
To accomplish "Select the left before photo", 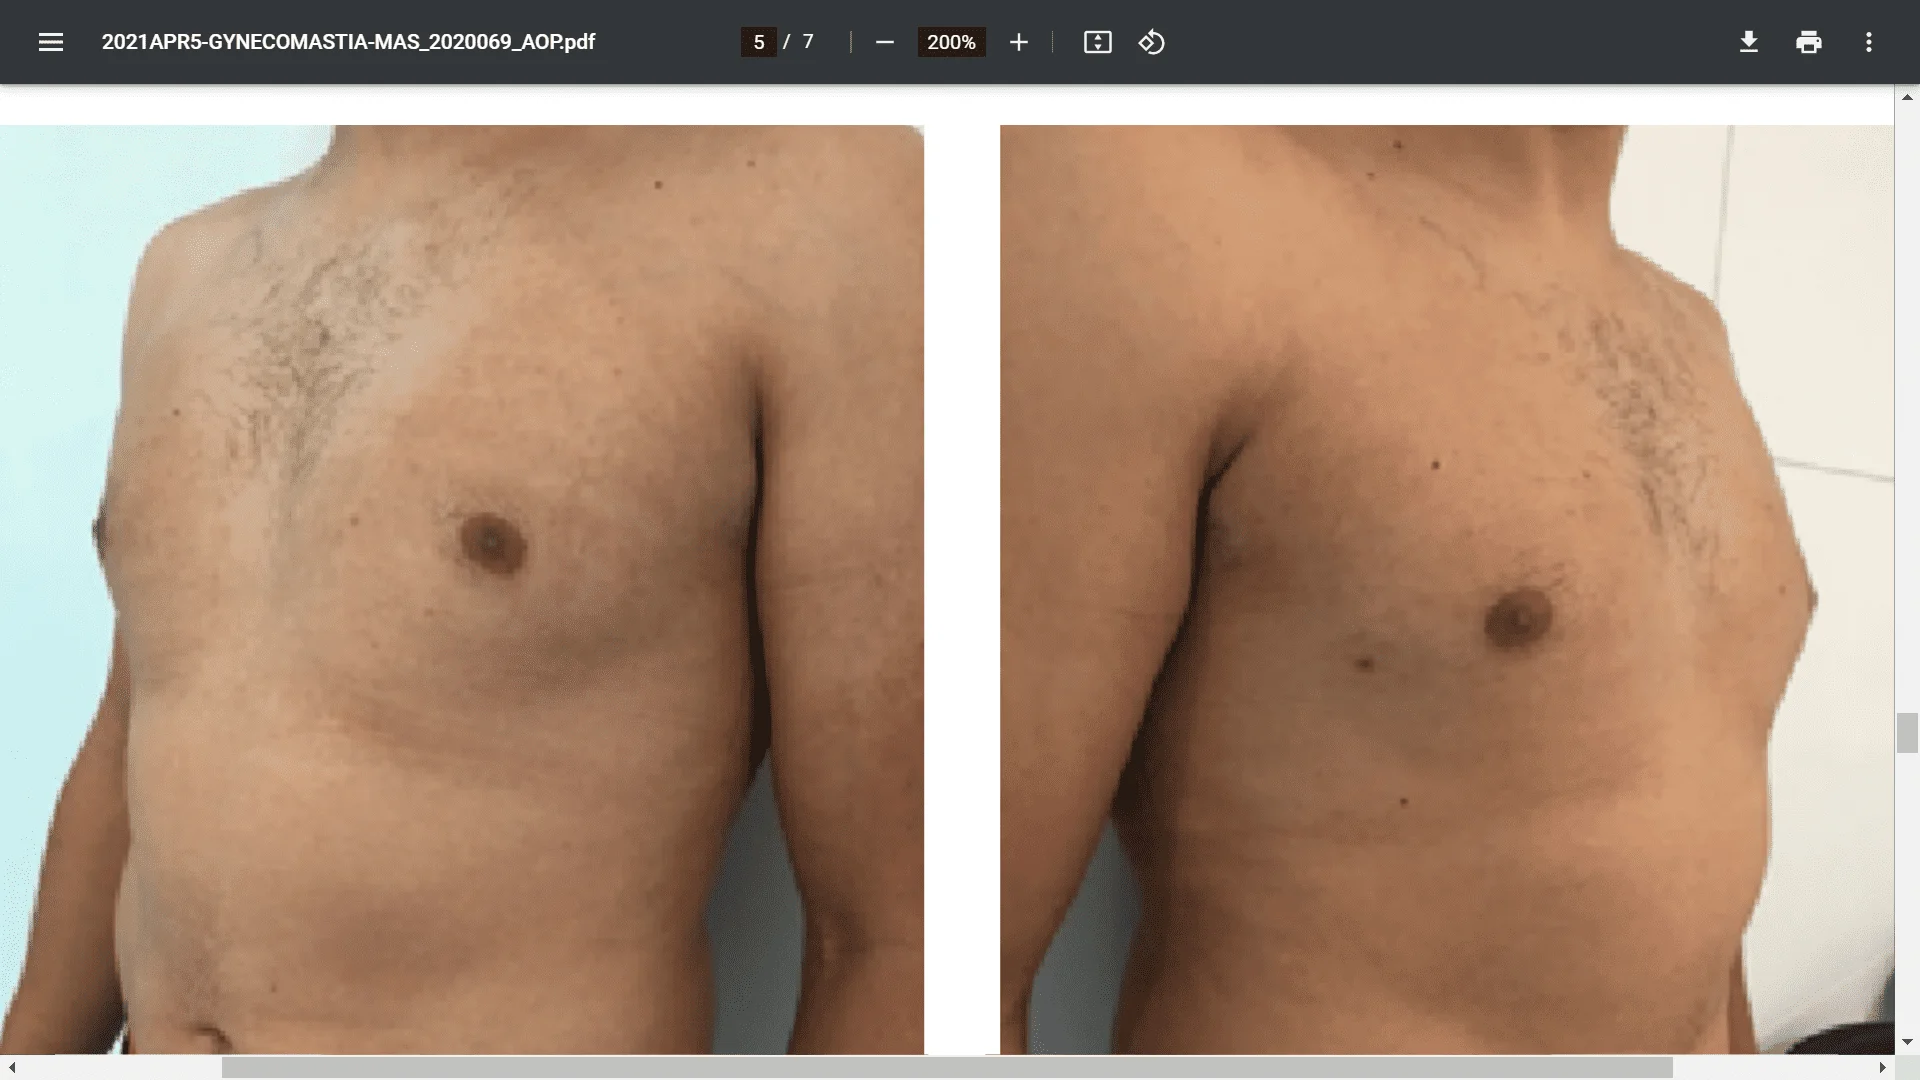I will pyautogui.click(x=460, y=580).
